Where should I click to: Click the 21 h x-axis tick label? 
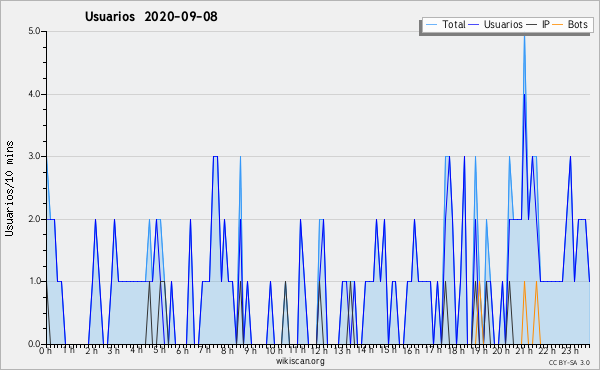point(524,350)
